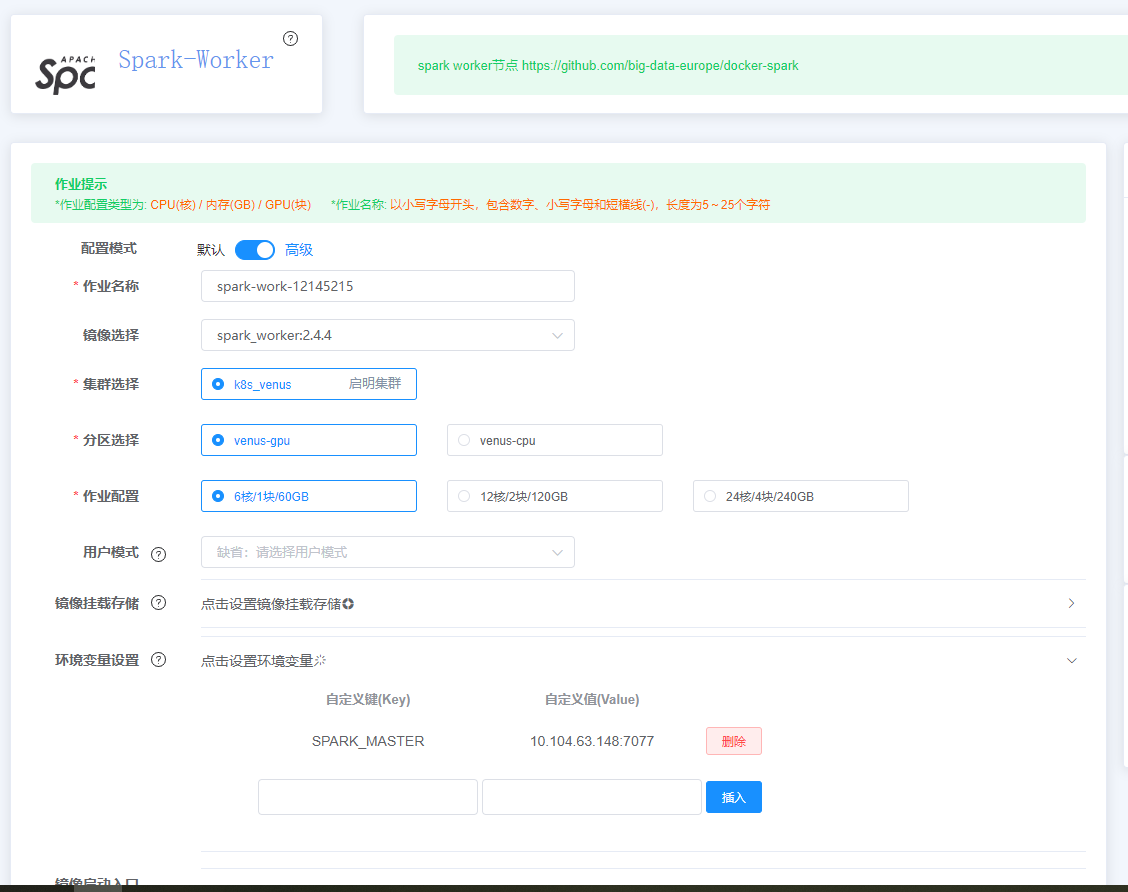Click the empty custom Key input field
1128x892 pixels.
368,797
